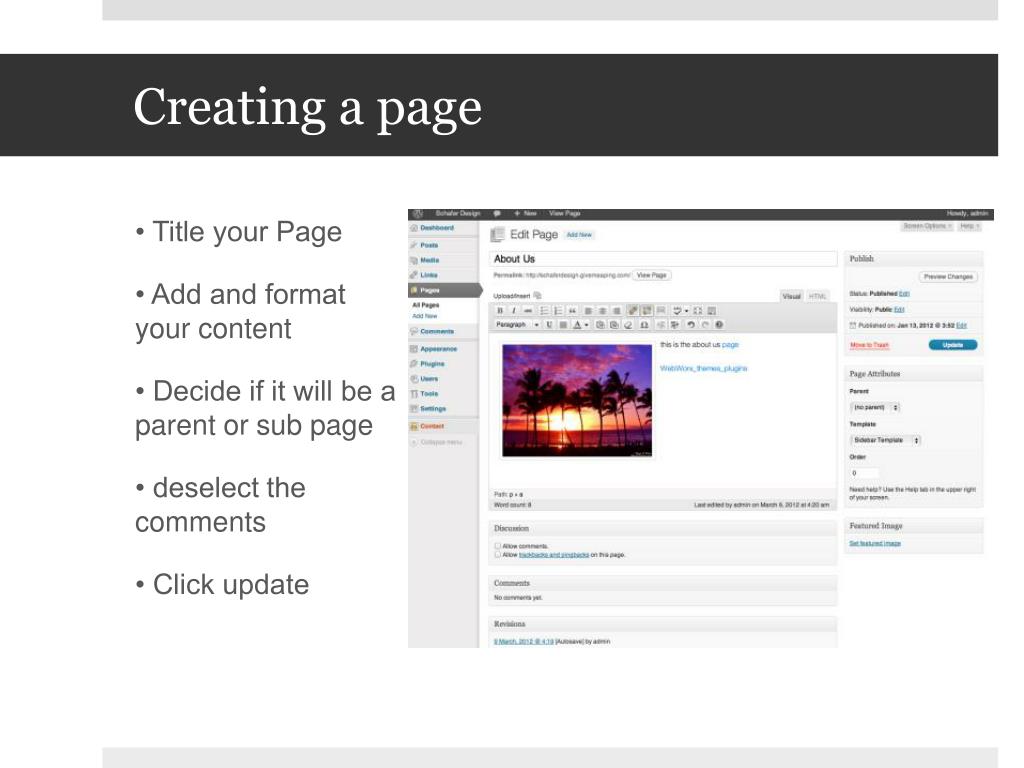Click the View Page button near permalink
The width and height of the screenshot is (1024, 768).
tap(651, 276)
